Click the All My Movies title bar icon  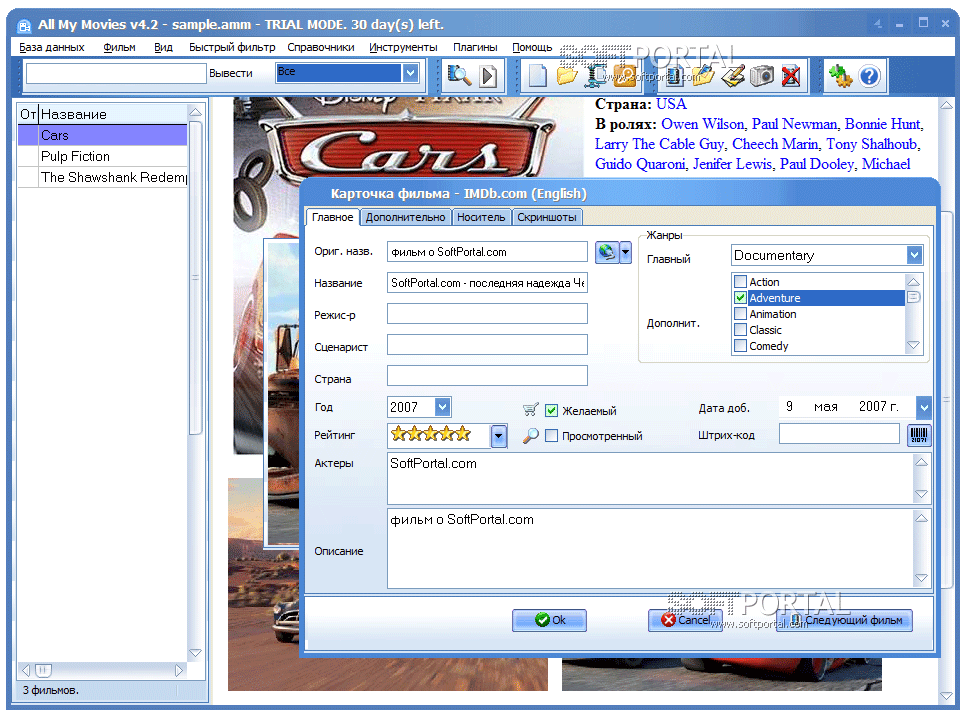tap(24, 25)
